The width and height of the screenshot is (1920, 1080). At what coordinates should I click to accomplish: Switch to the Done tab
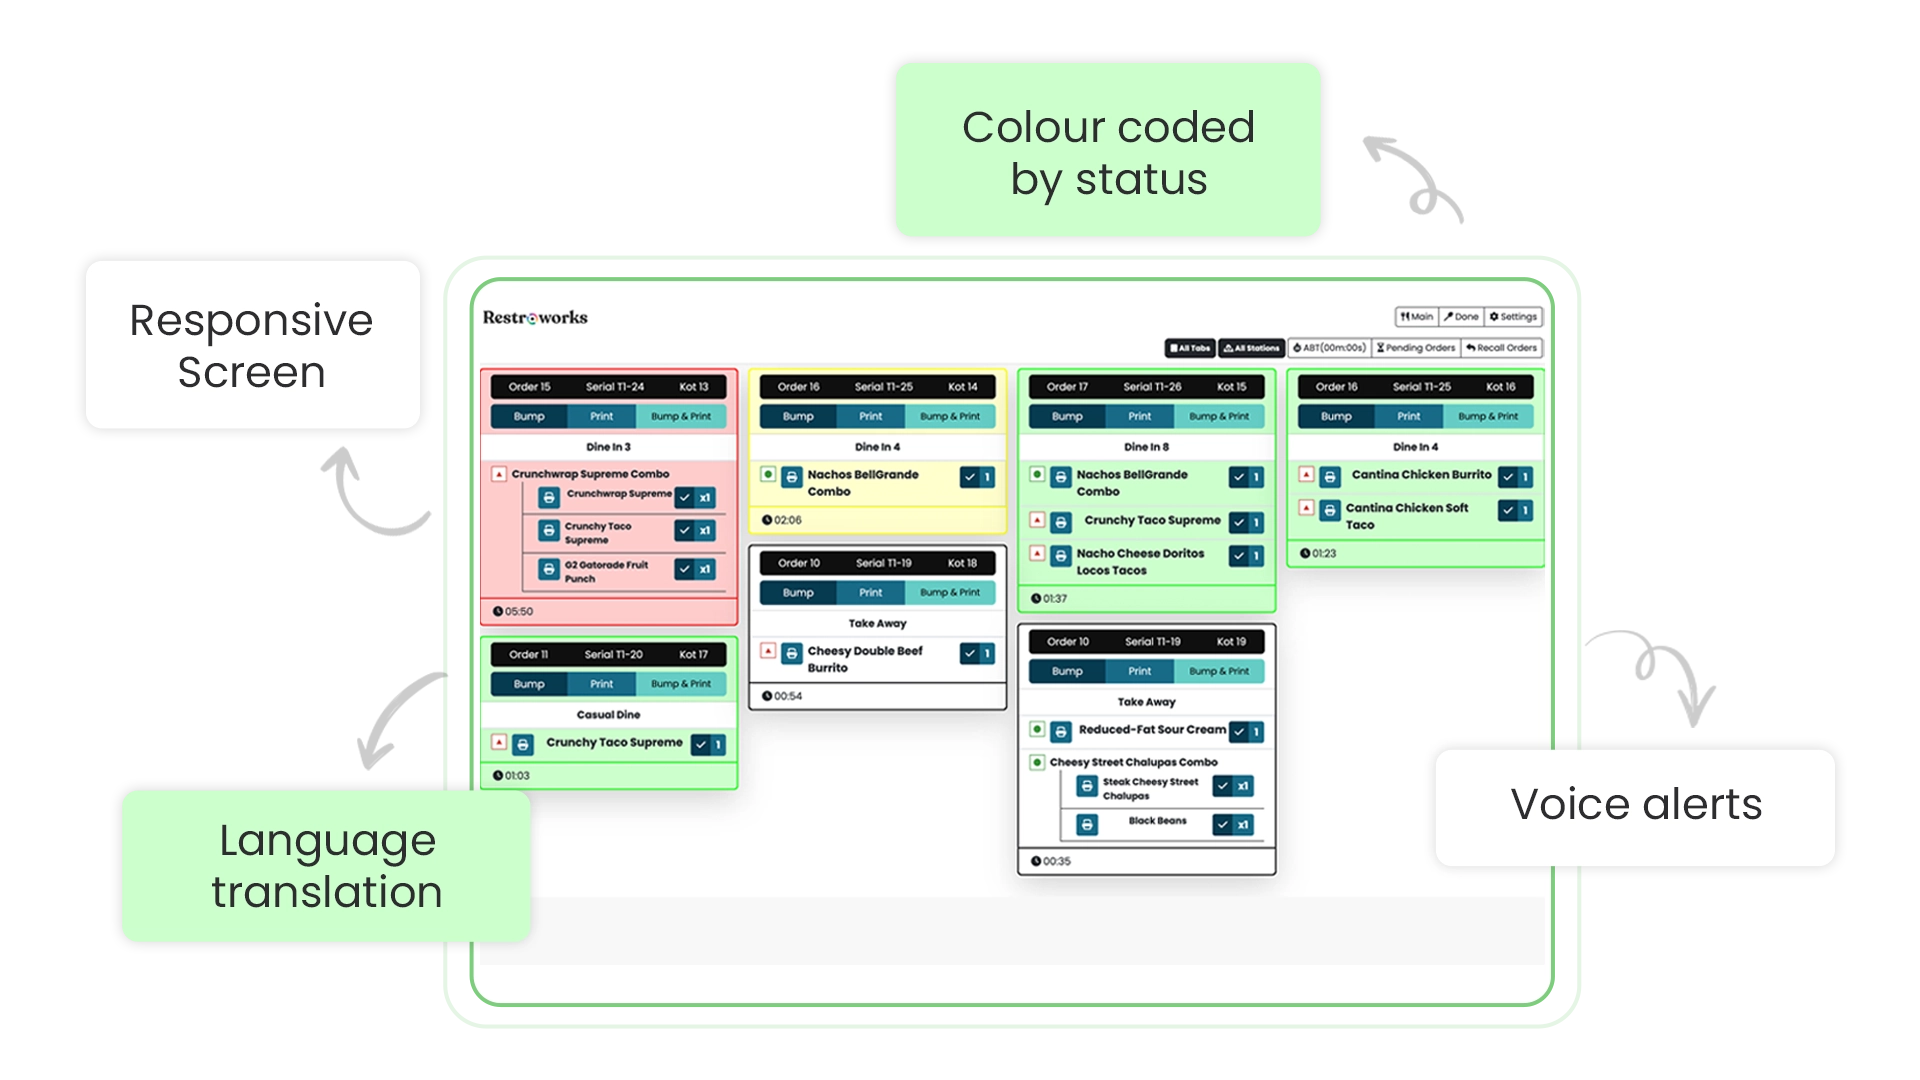coord(1461,317)
